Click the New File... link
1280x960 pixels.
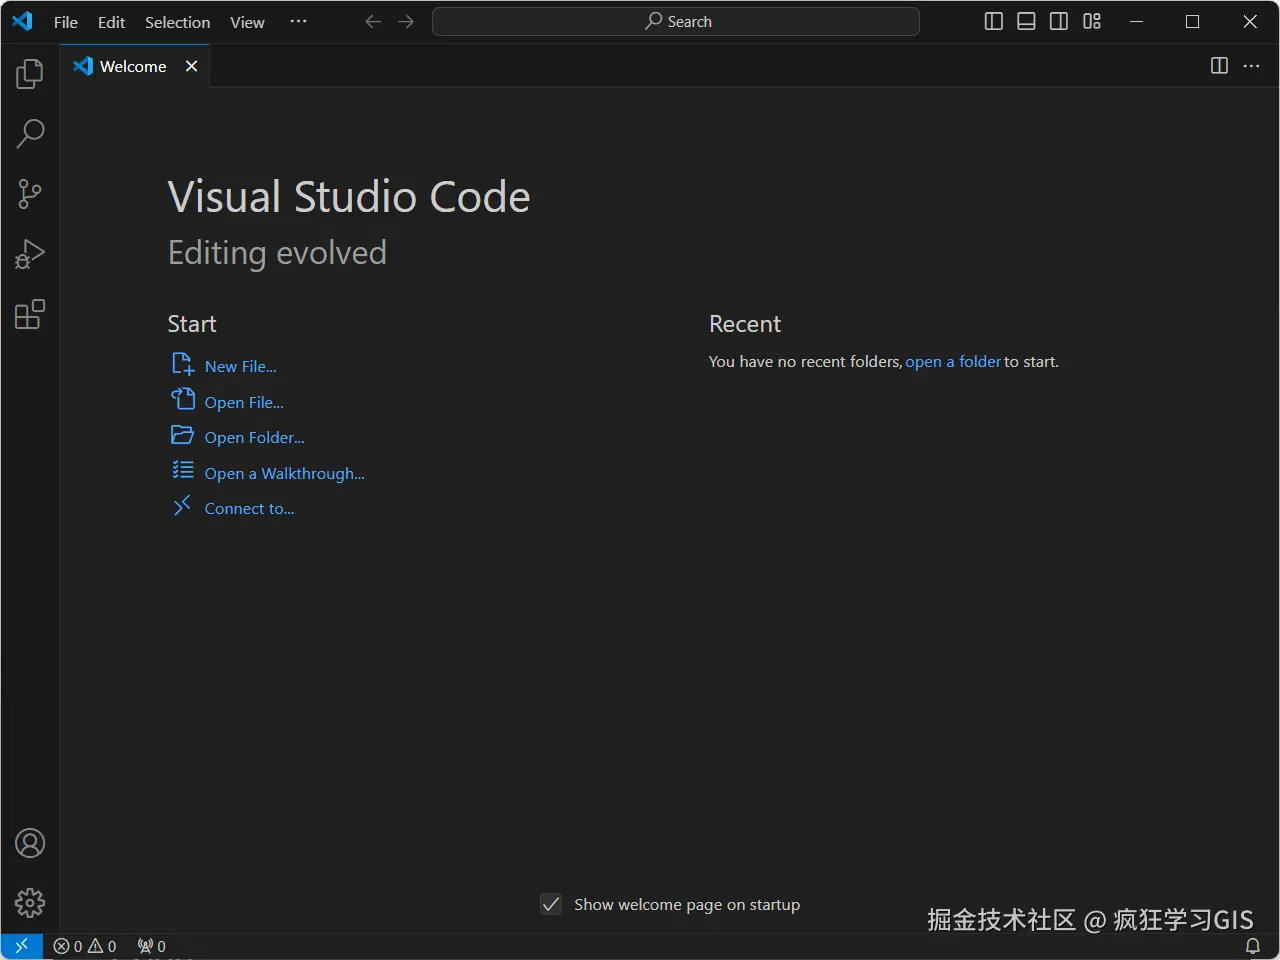click(x=240, y=367)
